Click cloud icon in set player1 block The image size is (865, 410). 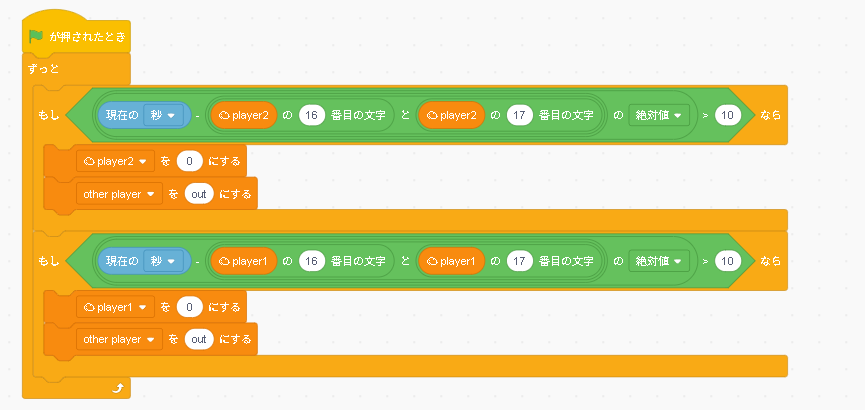[89, 307]
